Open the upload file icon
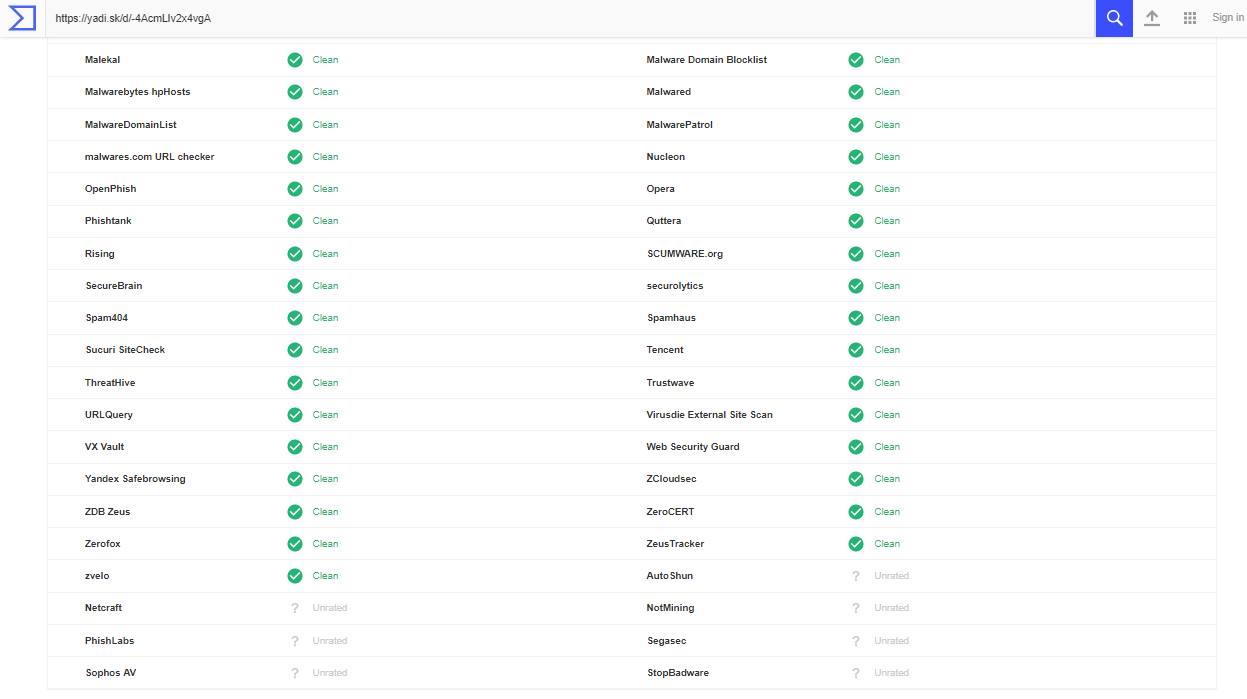 point(1152,18)
